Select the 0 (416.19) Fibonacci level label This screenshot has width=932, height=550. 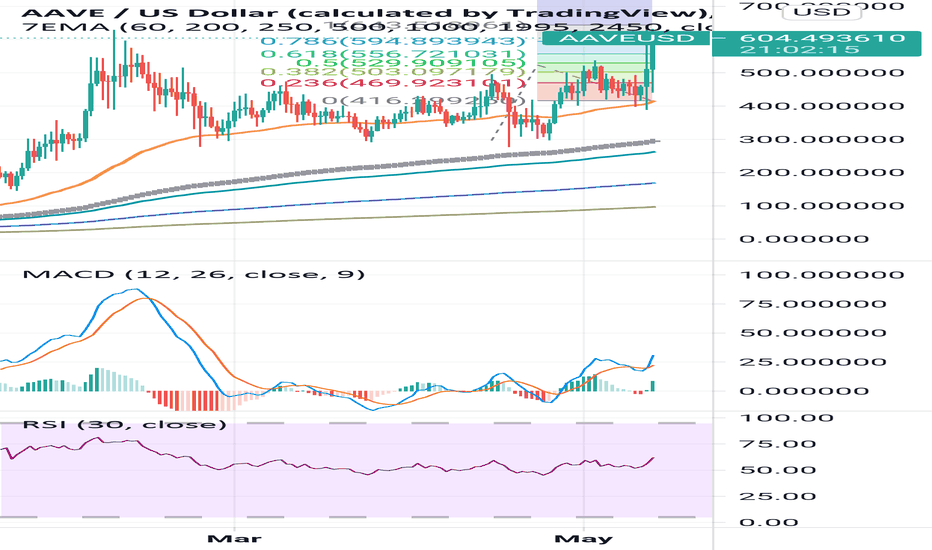(x=424, y=100)
